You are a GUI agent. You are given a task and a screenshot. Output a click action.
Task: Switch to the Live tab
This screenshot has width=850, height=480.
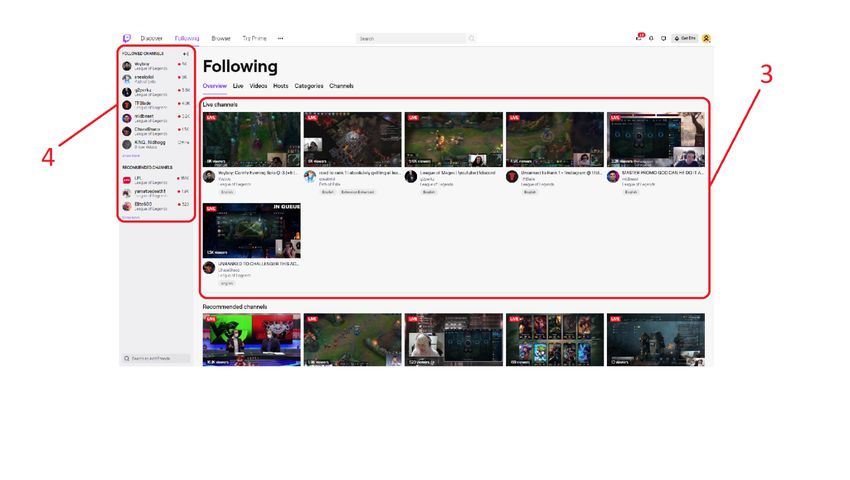pos(238,86)
